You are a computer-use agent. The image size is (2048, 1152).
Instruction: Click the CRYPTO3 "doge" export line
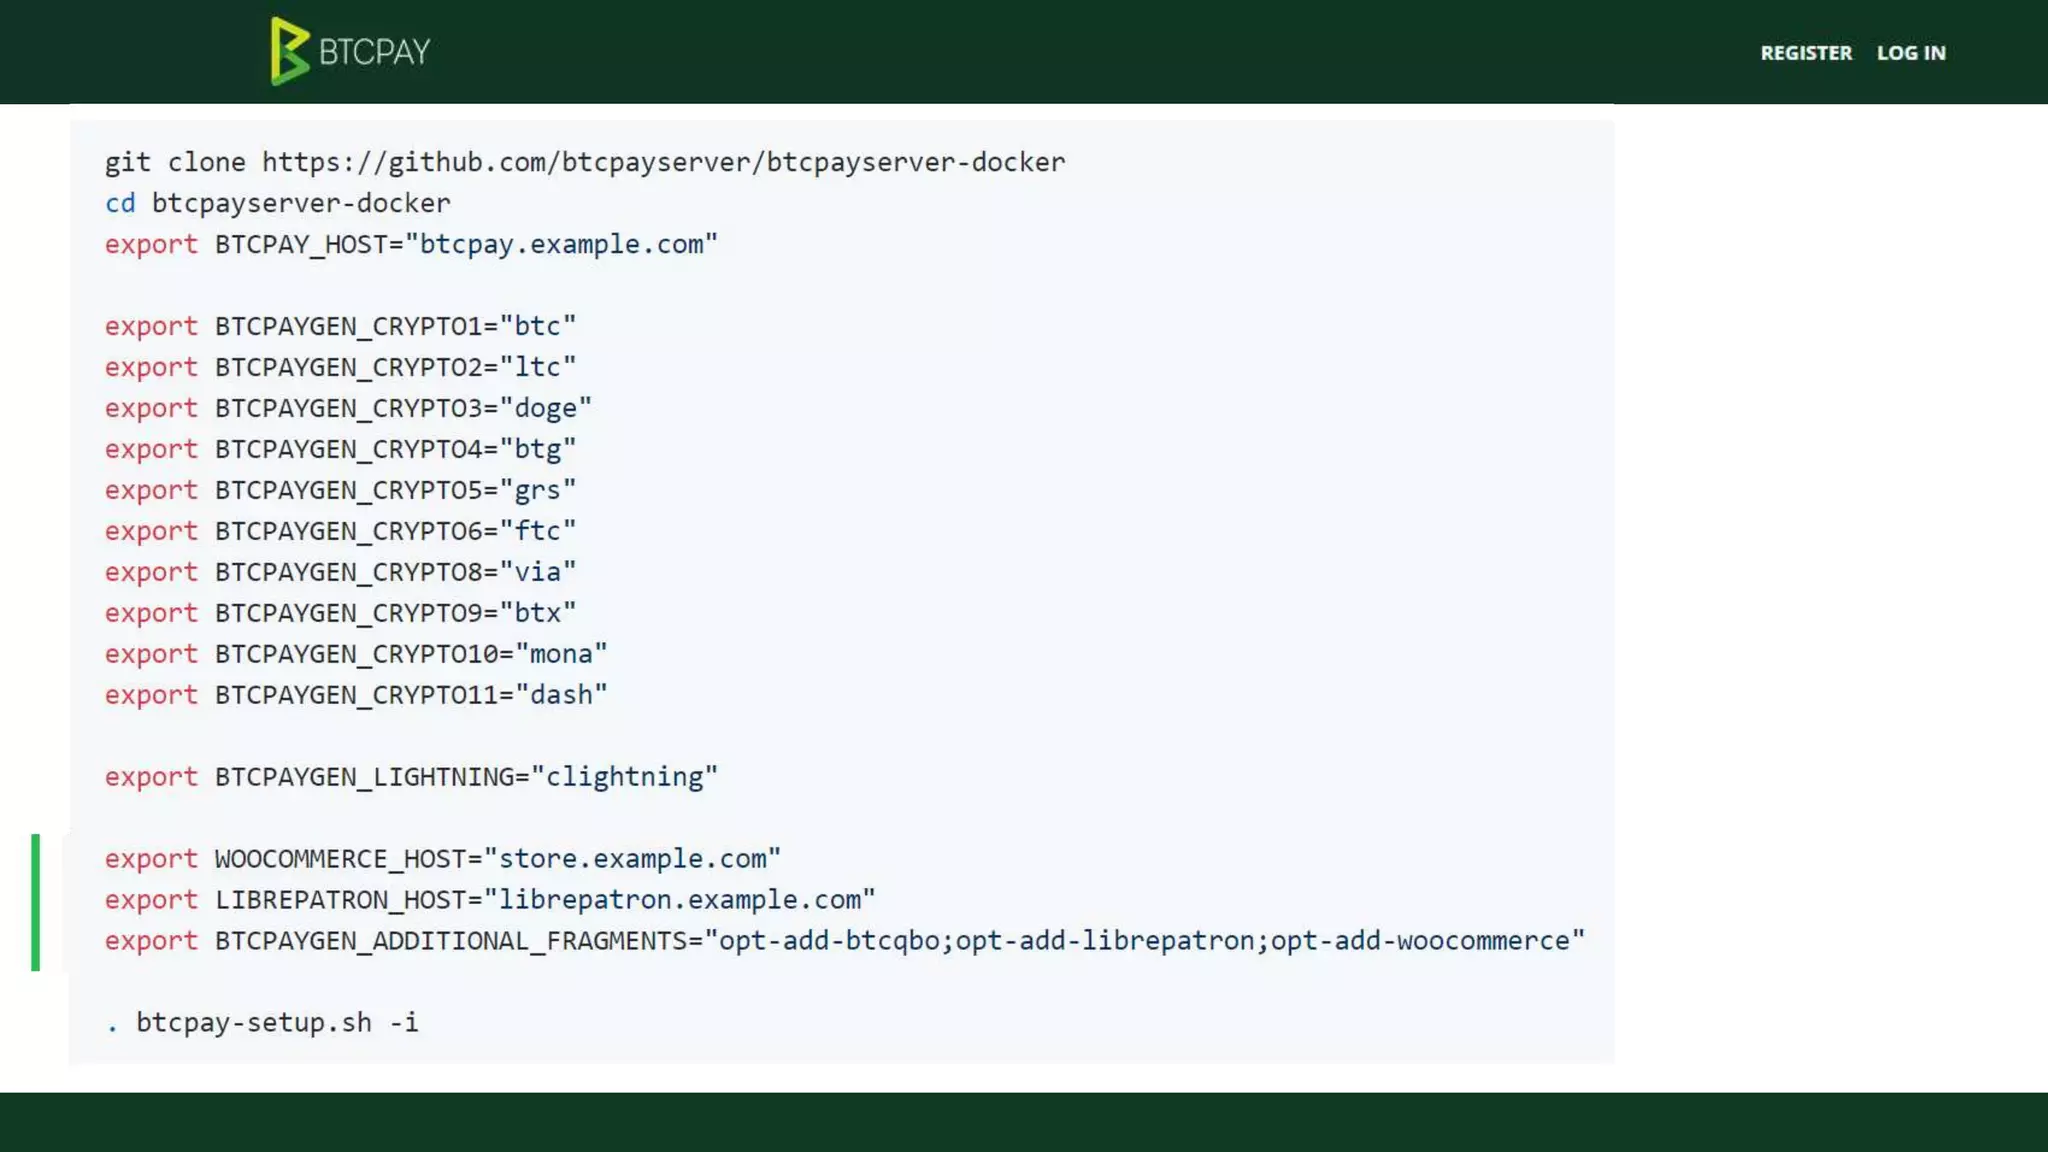tap(348, 408)
